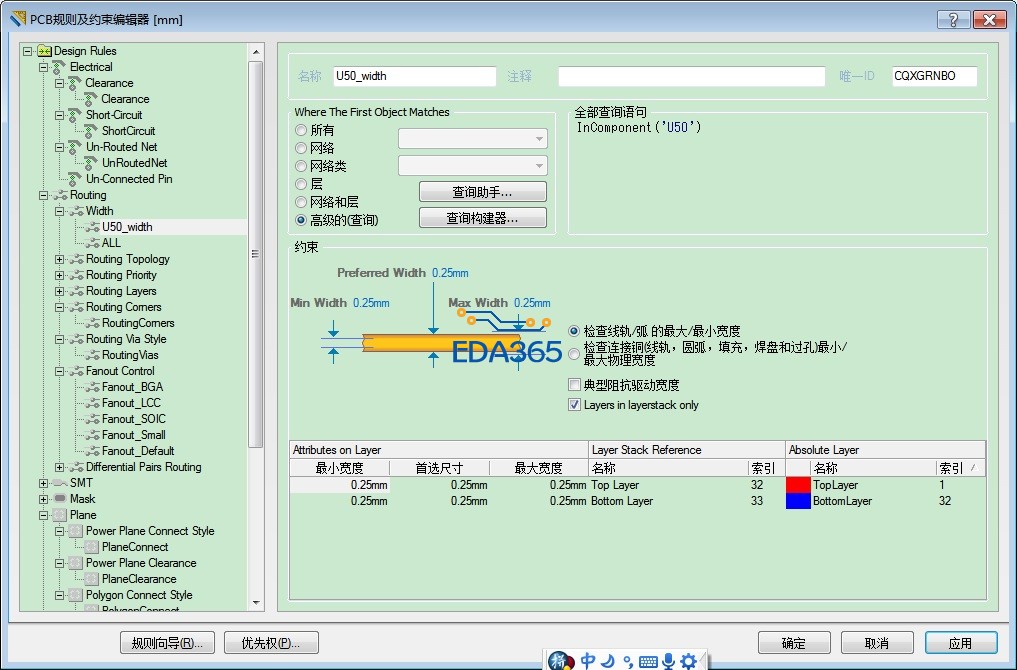Image resolution: width=1017 pixels, height=670 pixels.
Task: Click the SMT category icon
Action: (x=60, y=483)
